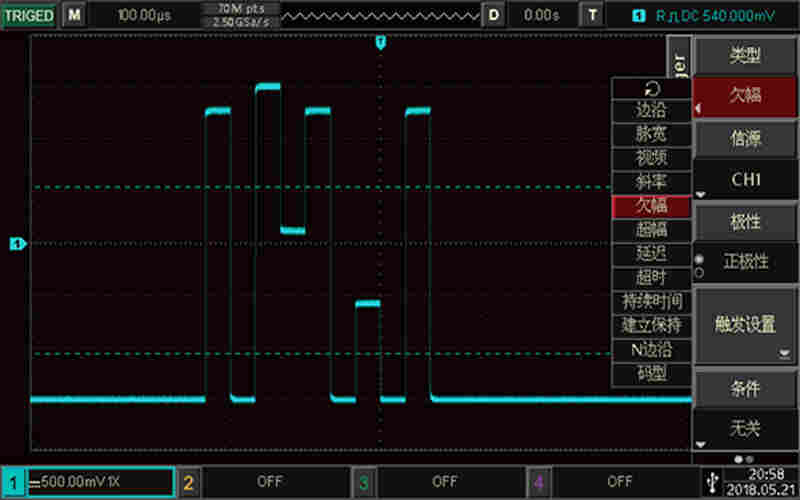800x500 pixels.
Task: Expand the CH1 source dropdown
Action: click(x=745, y=180)
